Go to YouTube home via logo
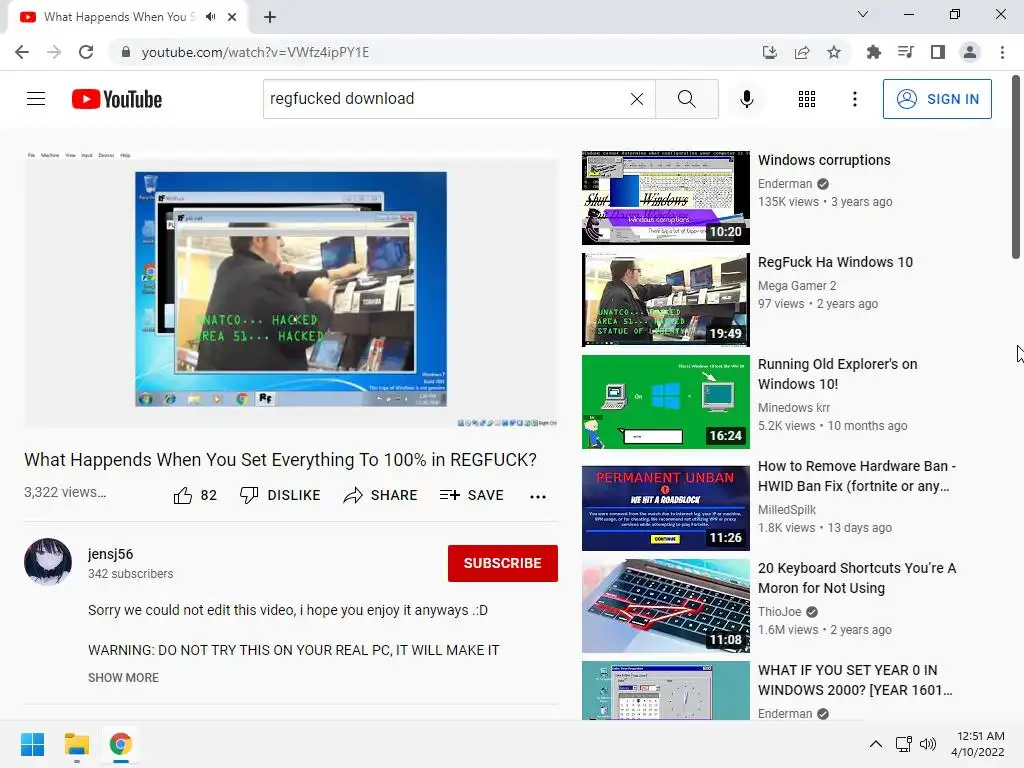The height and width of the screenshot is (768, 1024). 117,99
